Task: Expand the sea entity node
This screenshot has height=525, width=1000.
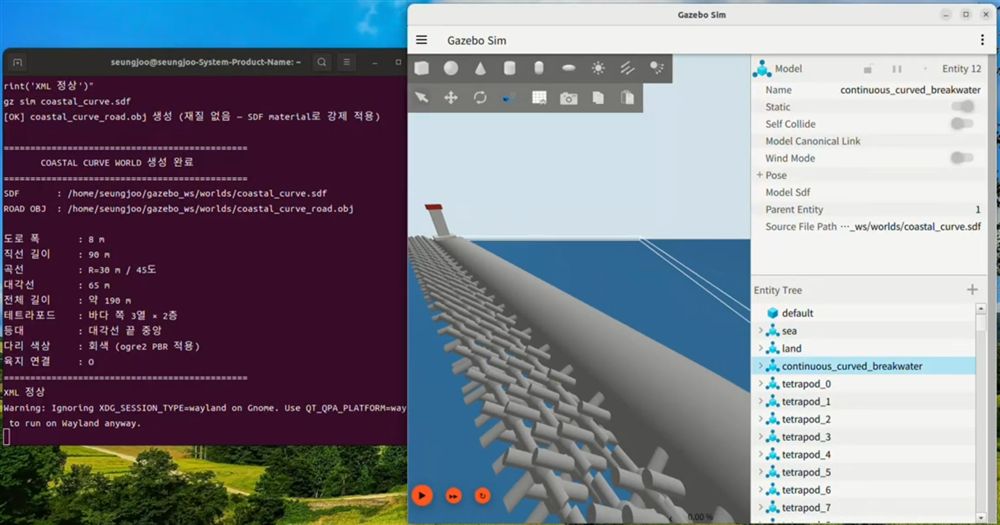Action: click(760, 330)
